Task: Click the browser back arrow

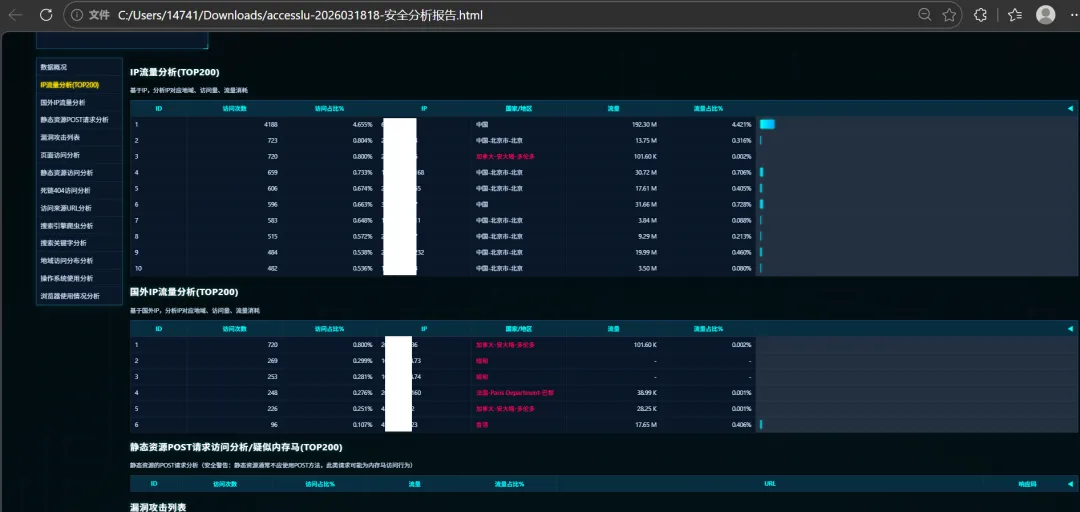Action: [x=15, y=14]
